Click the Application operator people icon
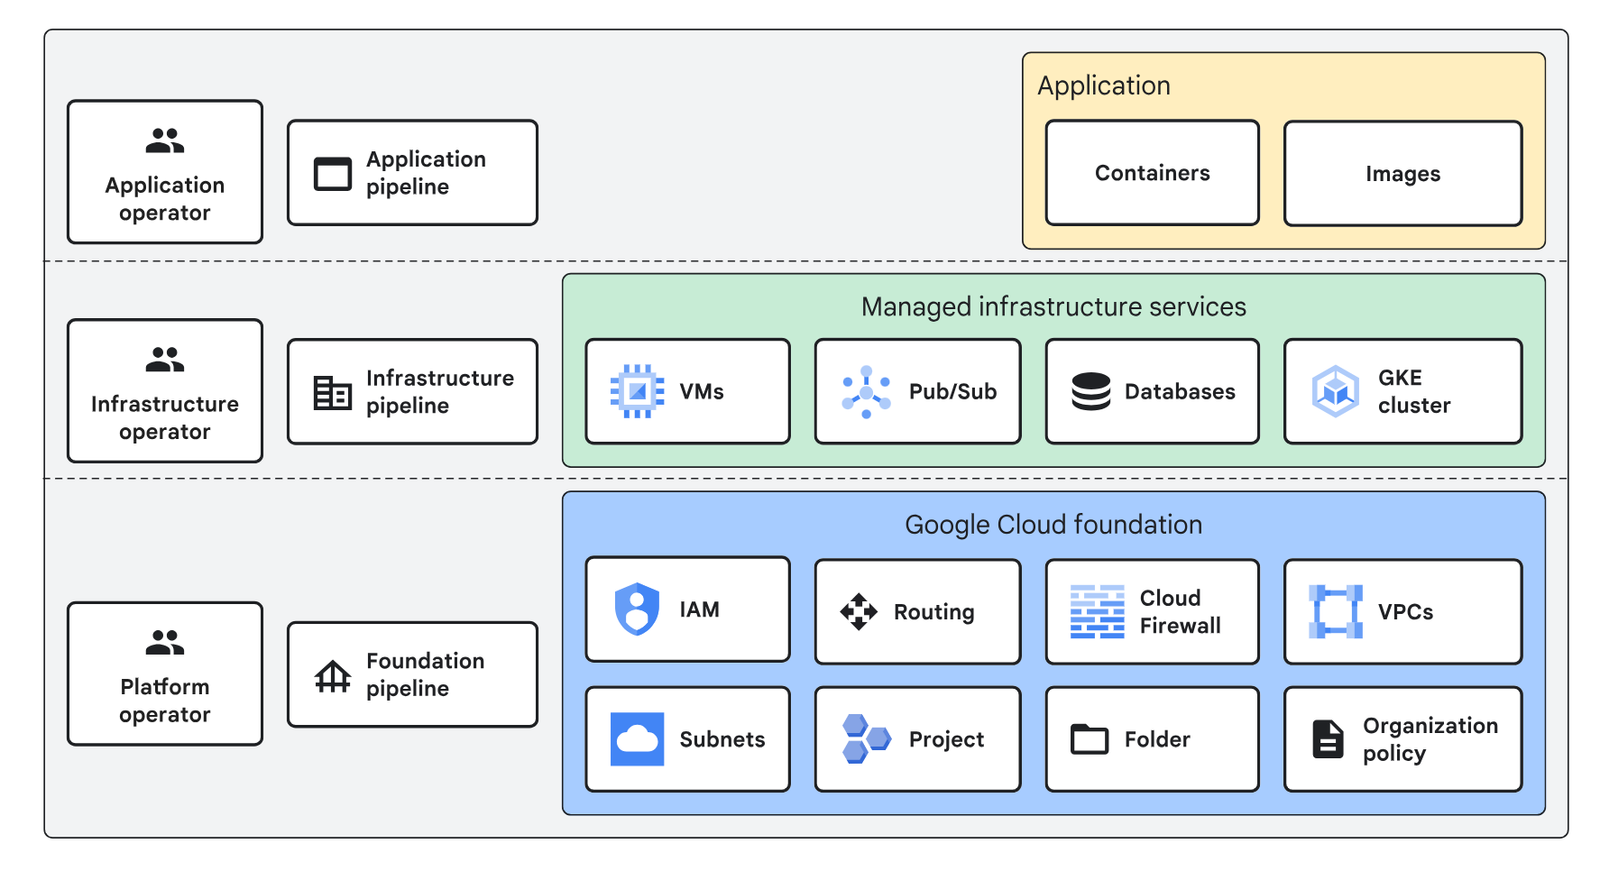The height and width of the screenshot is (869, 1600). click(165, 141)
